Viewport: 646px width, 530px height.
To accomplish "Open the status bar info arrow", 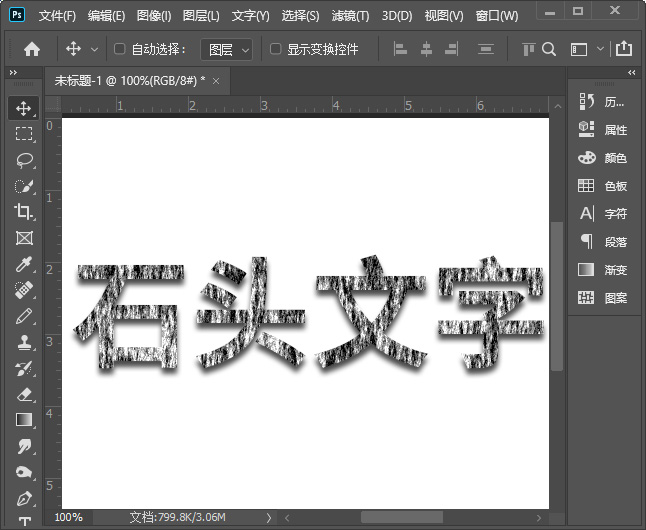I will point(269,518).
